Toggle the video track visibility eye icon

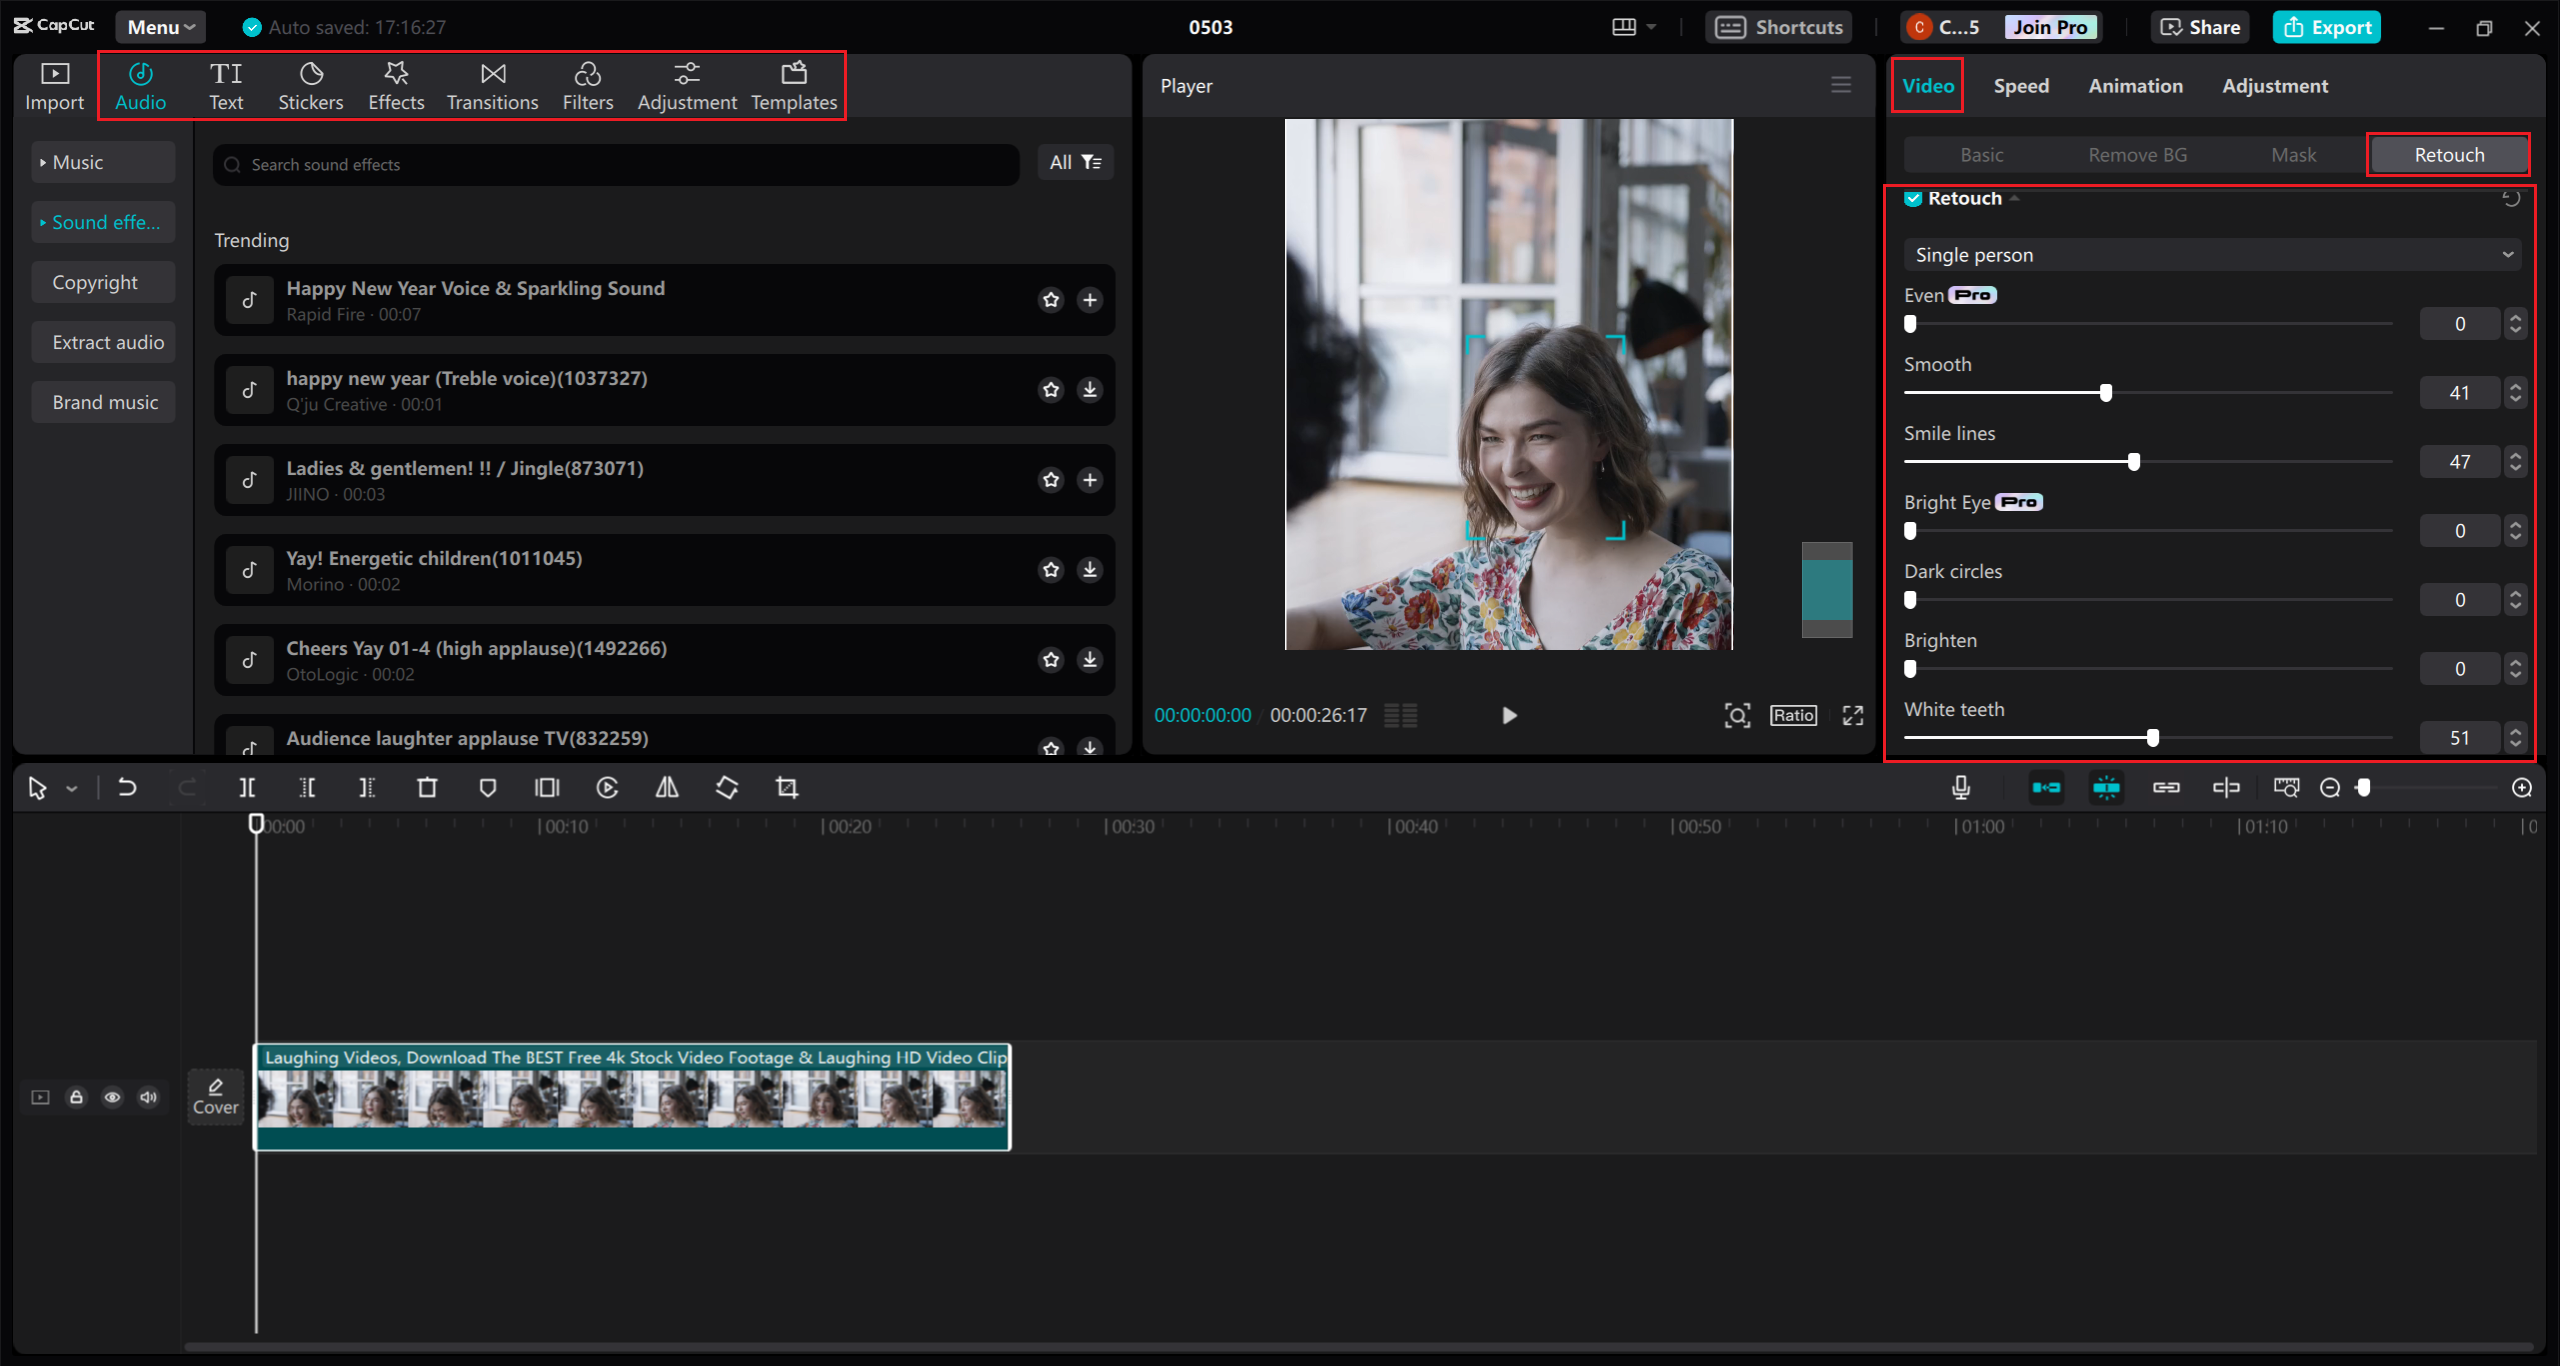(x=112, y=1097)
